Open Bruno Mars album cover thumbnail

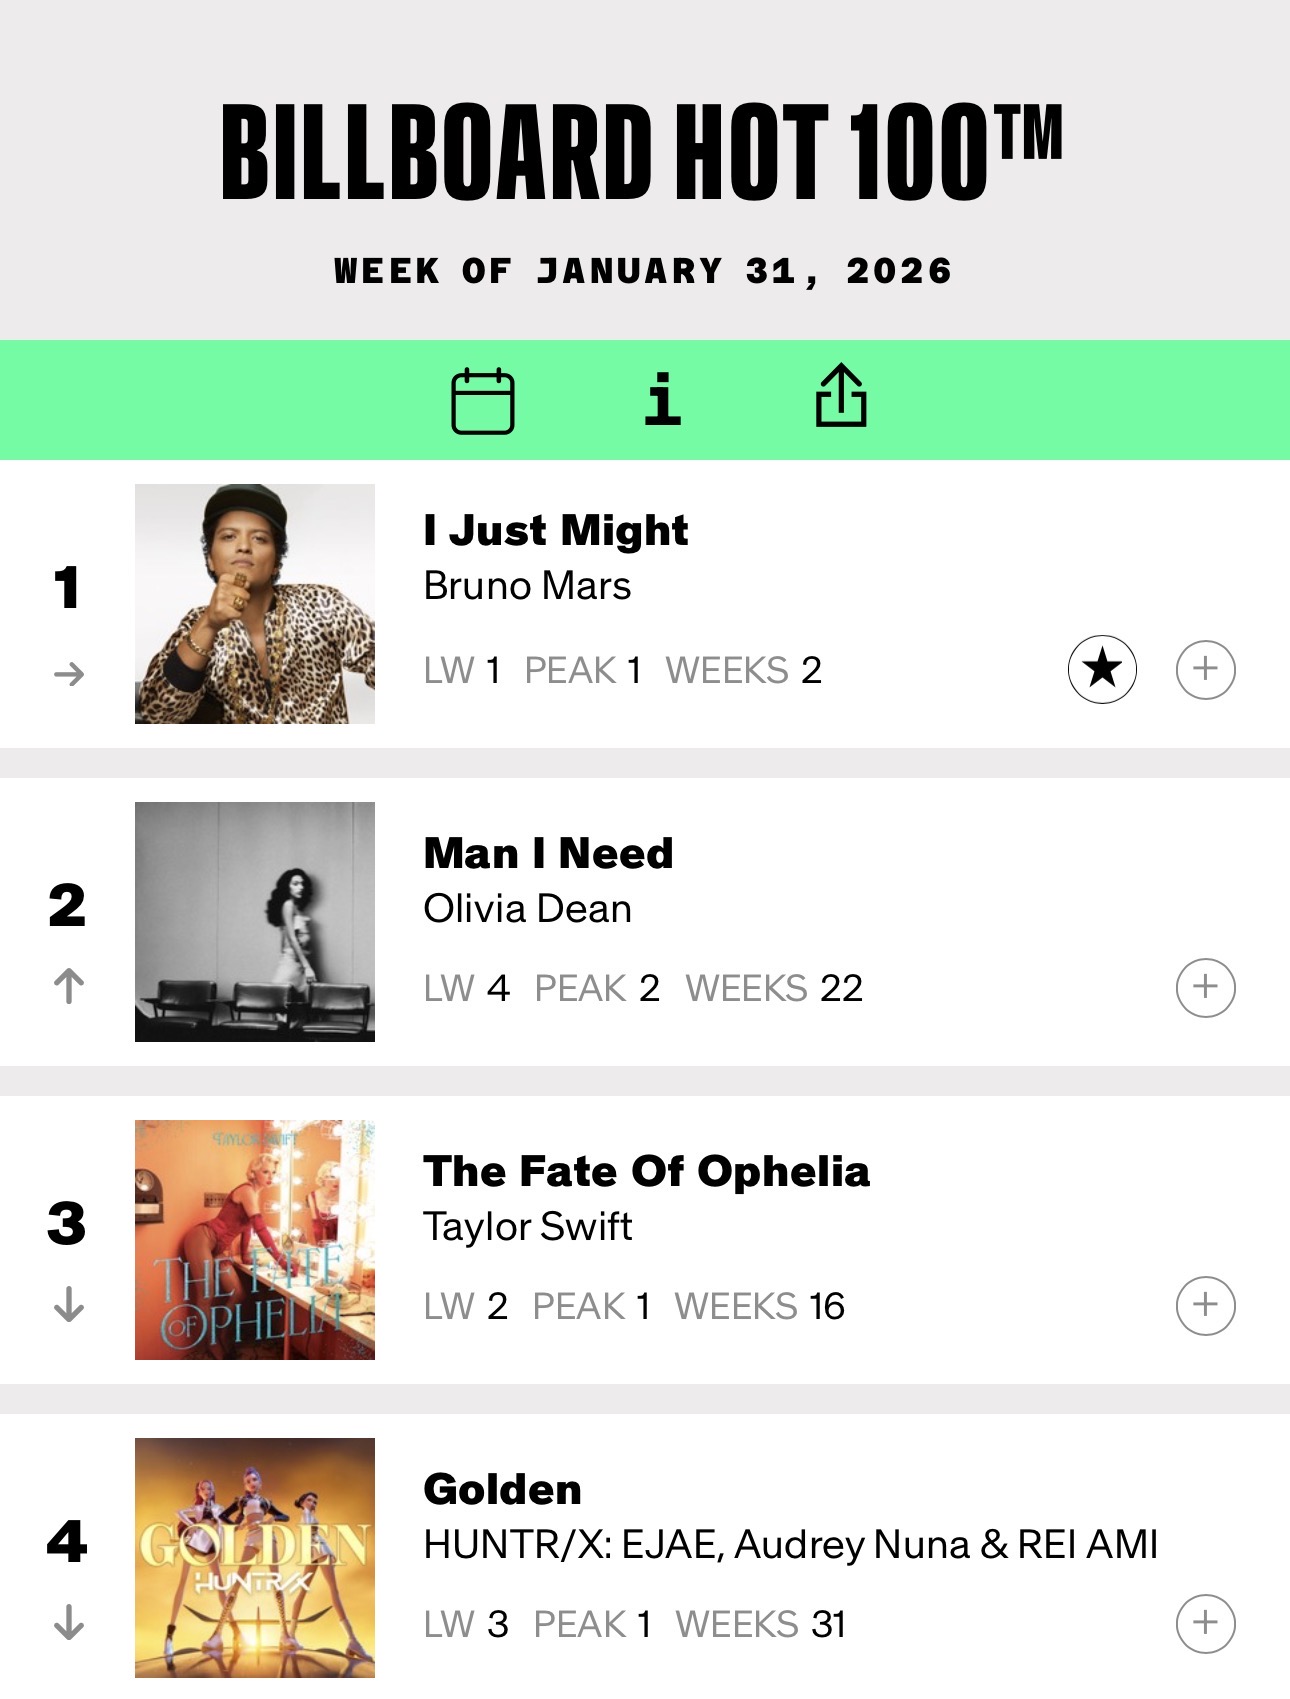(x=255, y=604)
